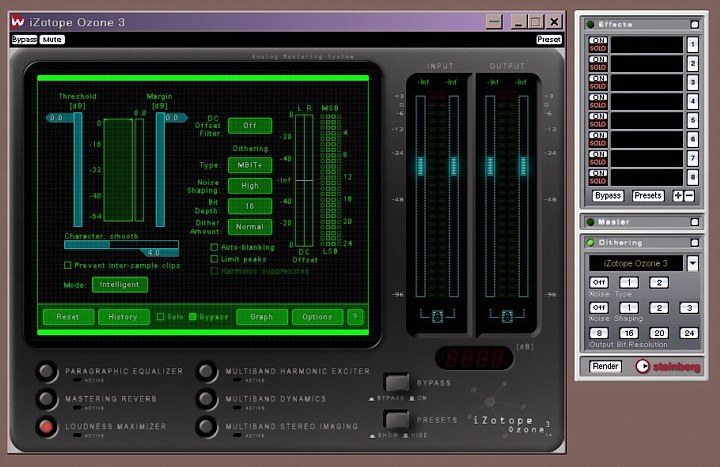
Task: Adjust the Threshold slider handle
Action: tap(60, 118)
